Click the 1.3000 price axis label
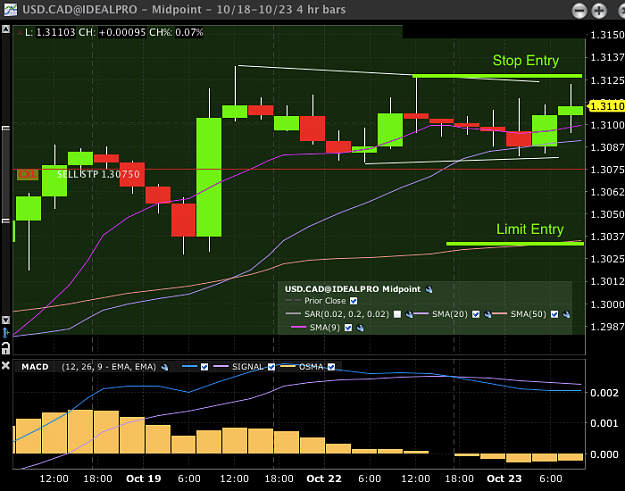 pyautogui.click(x=607, y=304)
